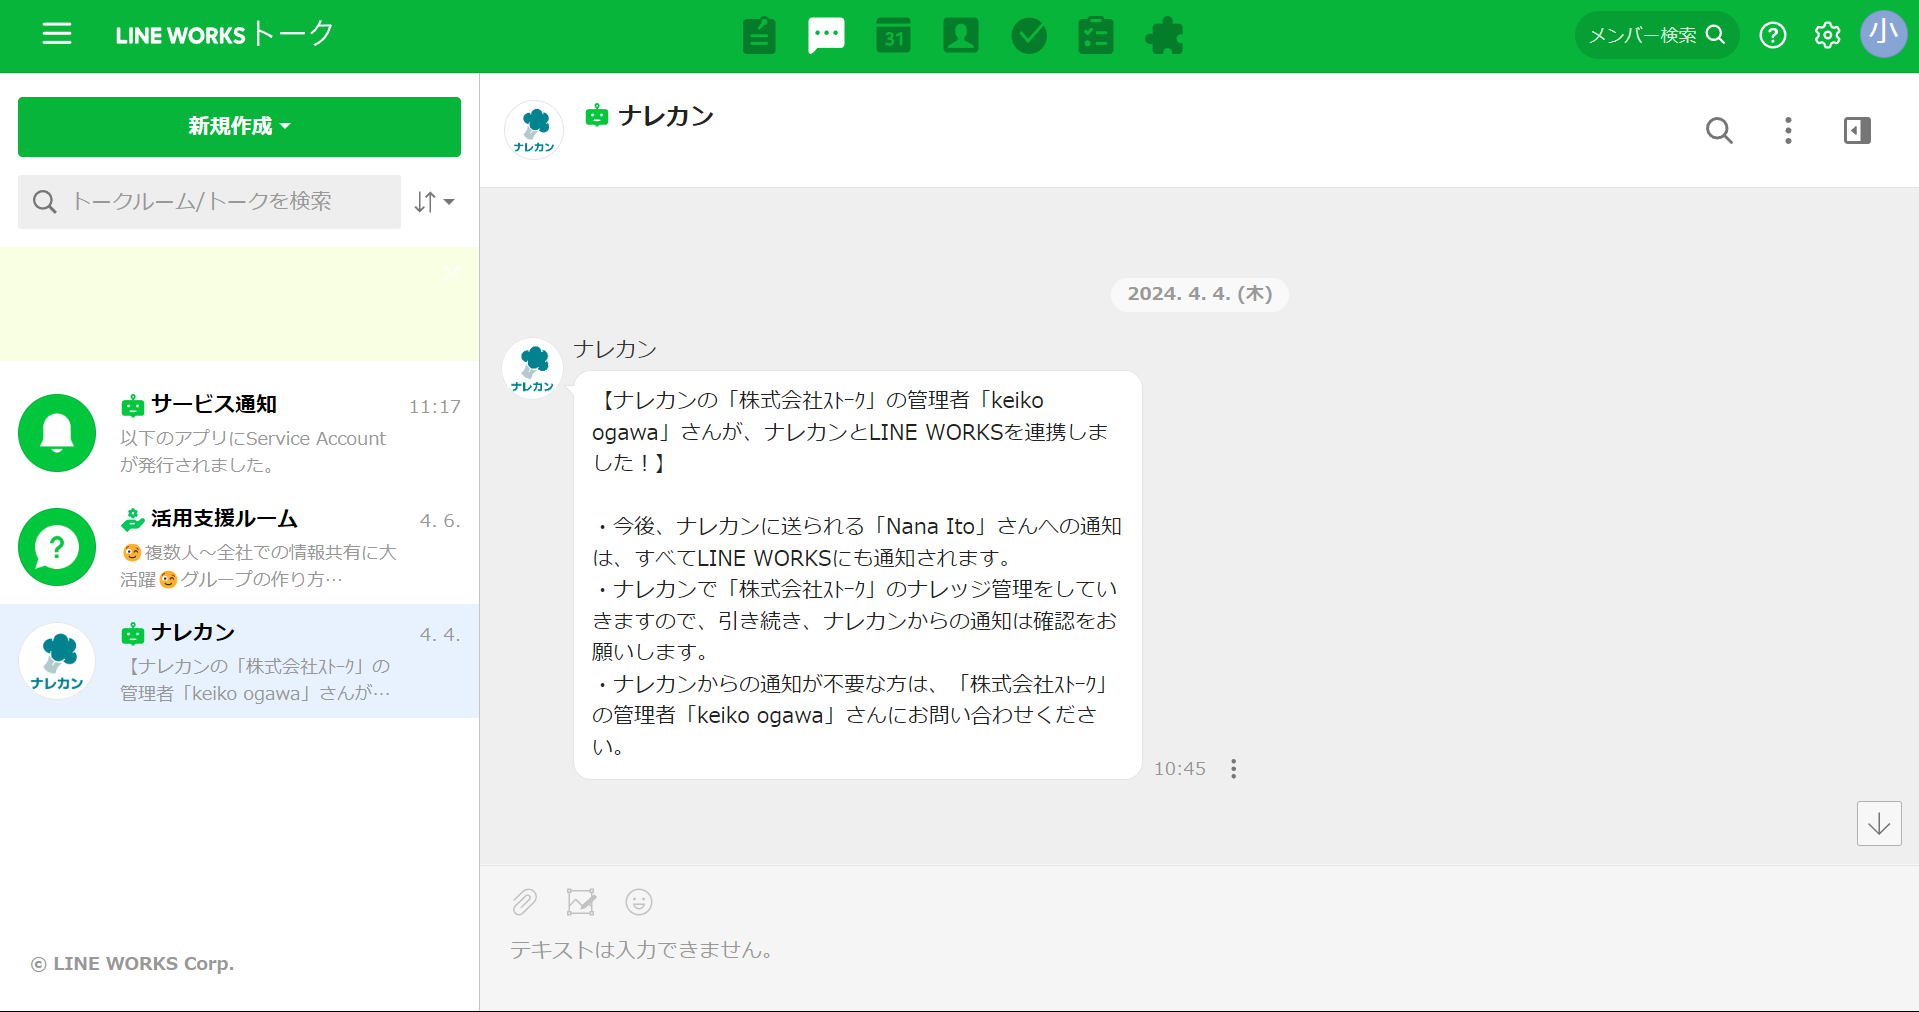Open the サービス通知 talk room

[x=239, y=433]
